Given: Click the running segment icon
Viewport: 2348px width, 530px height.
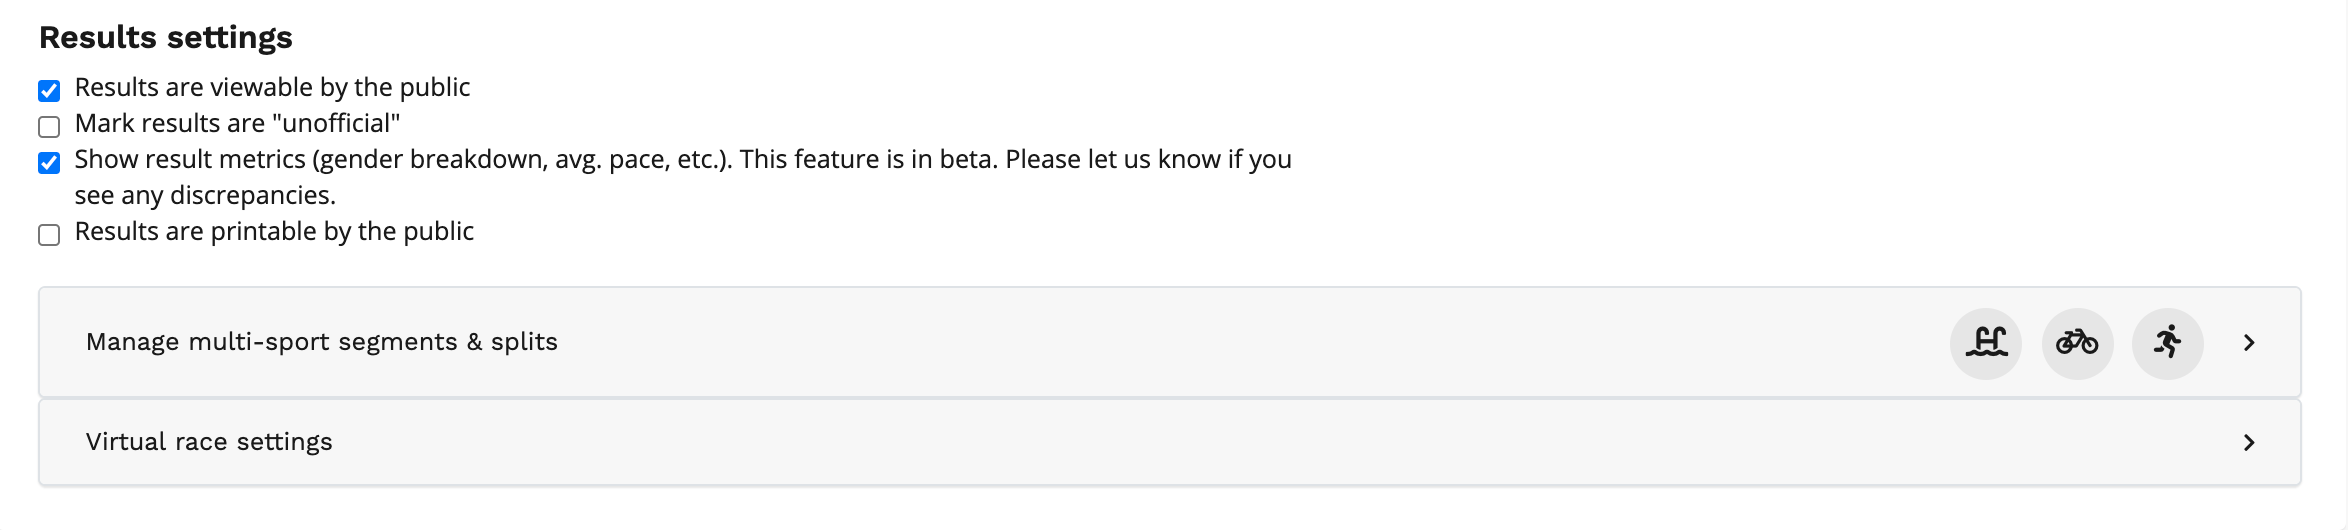Looking at the screenshot, I should pyautogui.click(x=2167, y=343).
